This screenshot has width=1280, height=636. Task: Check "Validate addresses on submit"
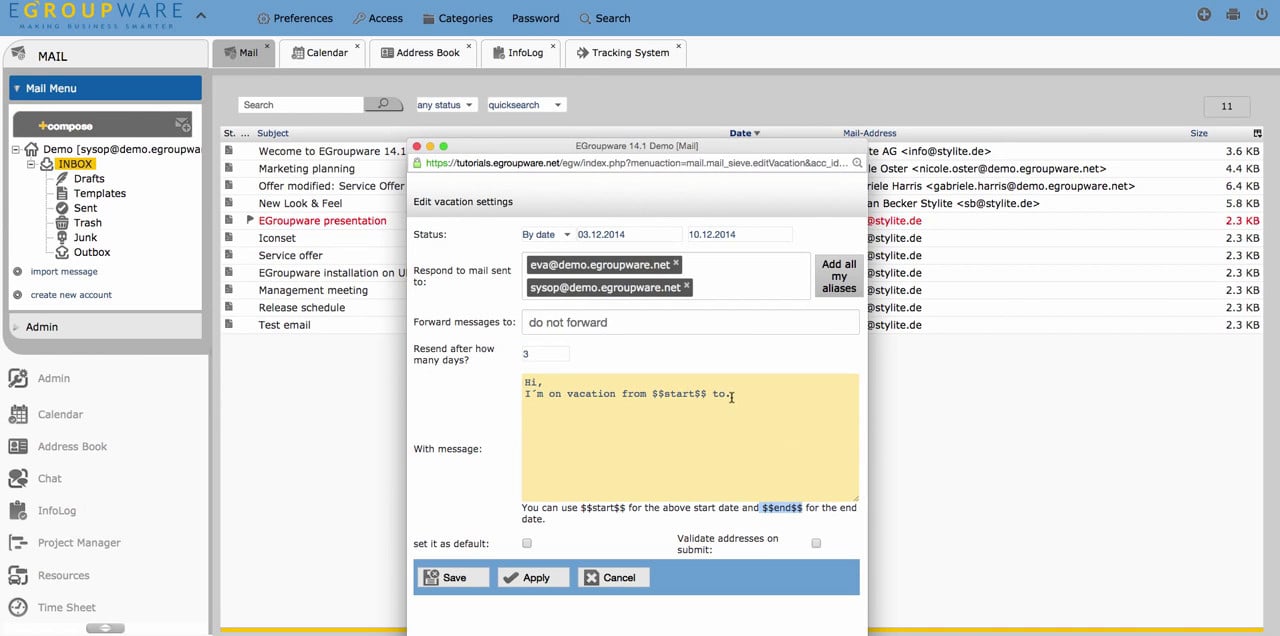coord(816,543)
